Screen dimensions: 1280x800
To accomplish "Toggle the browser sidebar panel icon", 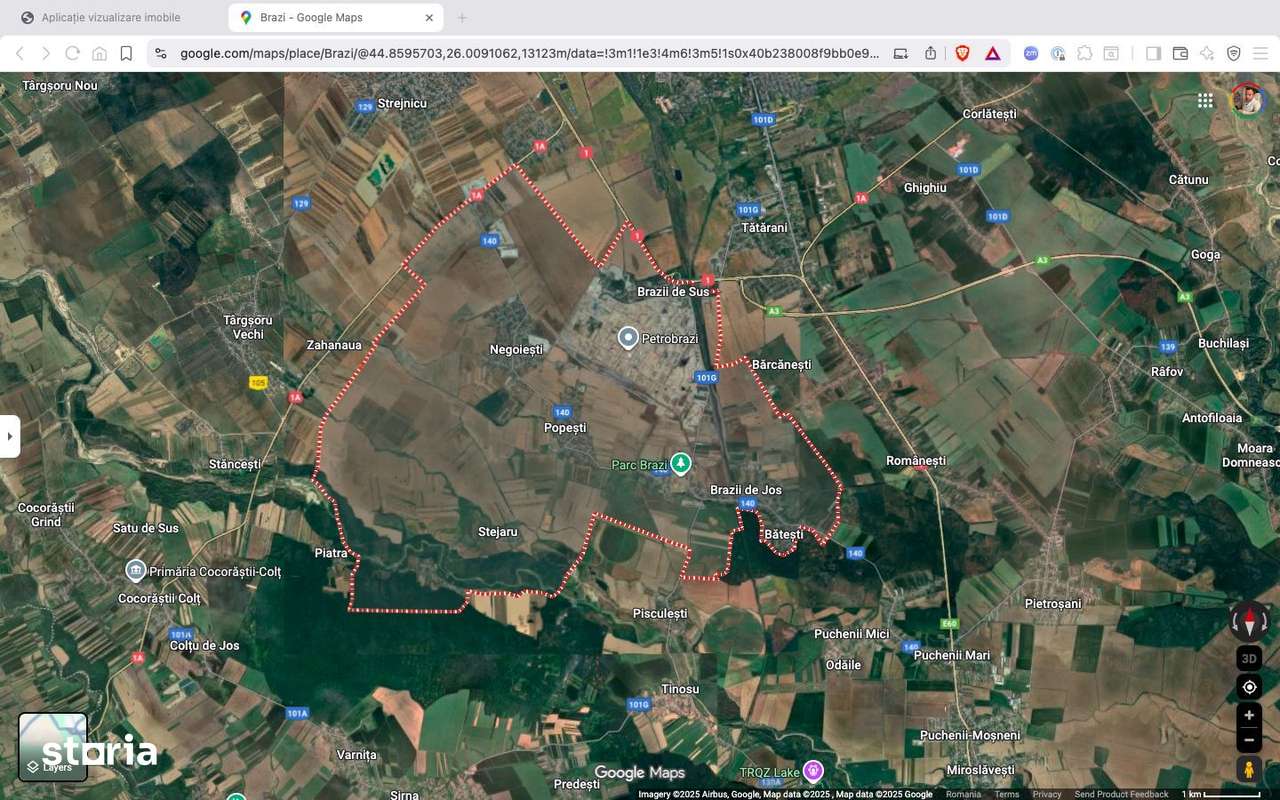I will pos(1152,53).
